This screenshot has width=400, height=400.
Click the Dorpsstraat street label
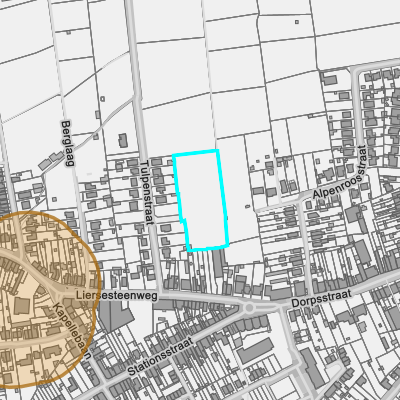pos(321,298)
